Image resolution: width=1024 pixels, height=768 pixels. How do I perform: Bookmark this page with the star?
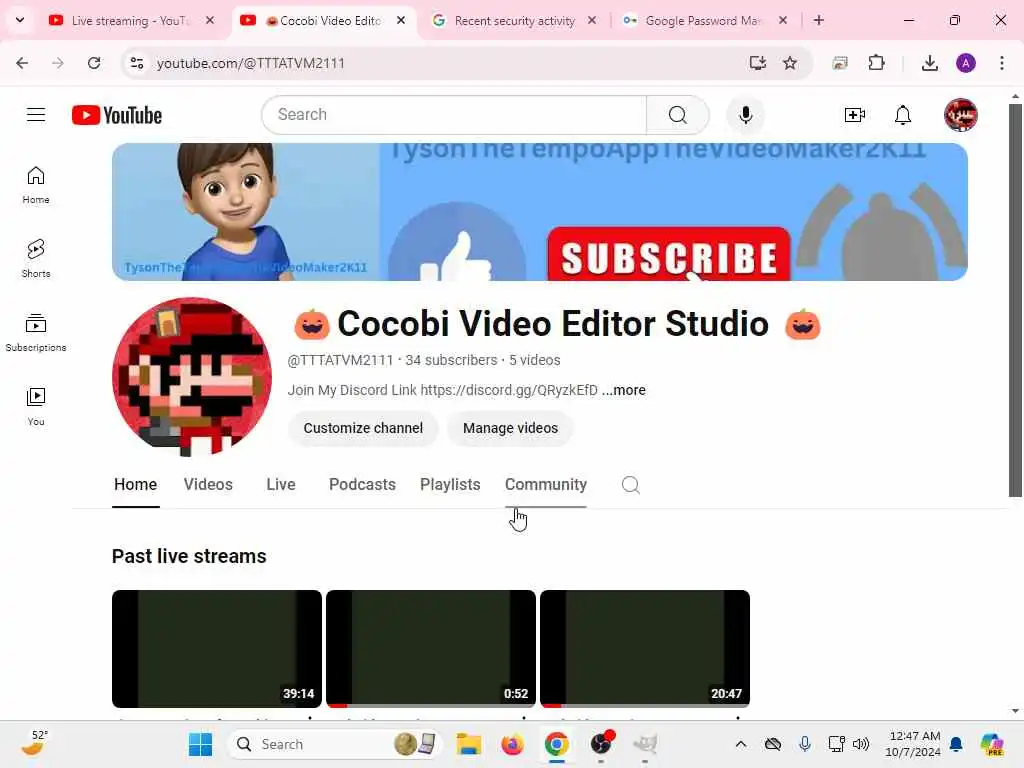790,63
